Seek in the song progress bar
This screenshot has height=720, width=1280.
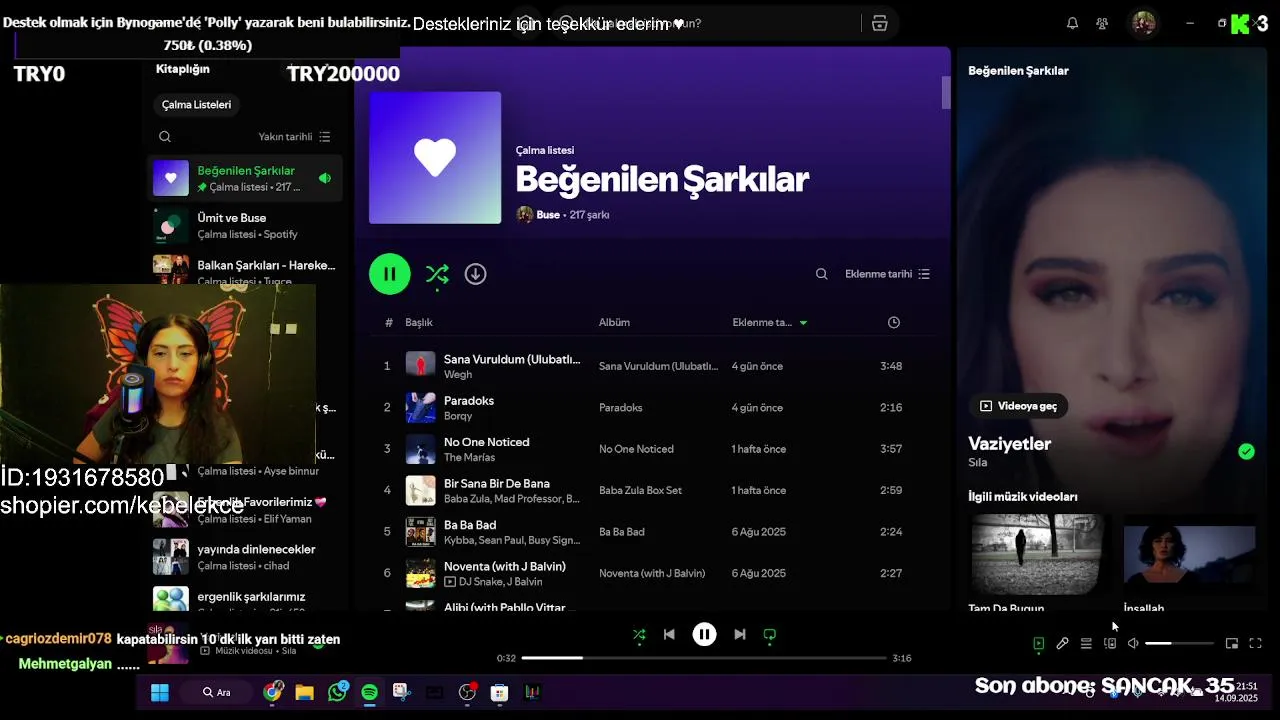[704, 658]
